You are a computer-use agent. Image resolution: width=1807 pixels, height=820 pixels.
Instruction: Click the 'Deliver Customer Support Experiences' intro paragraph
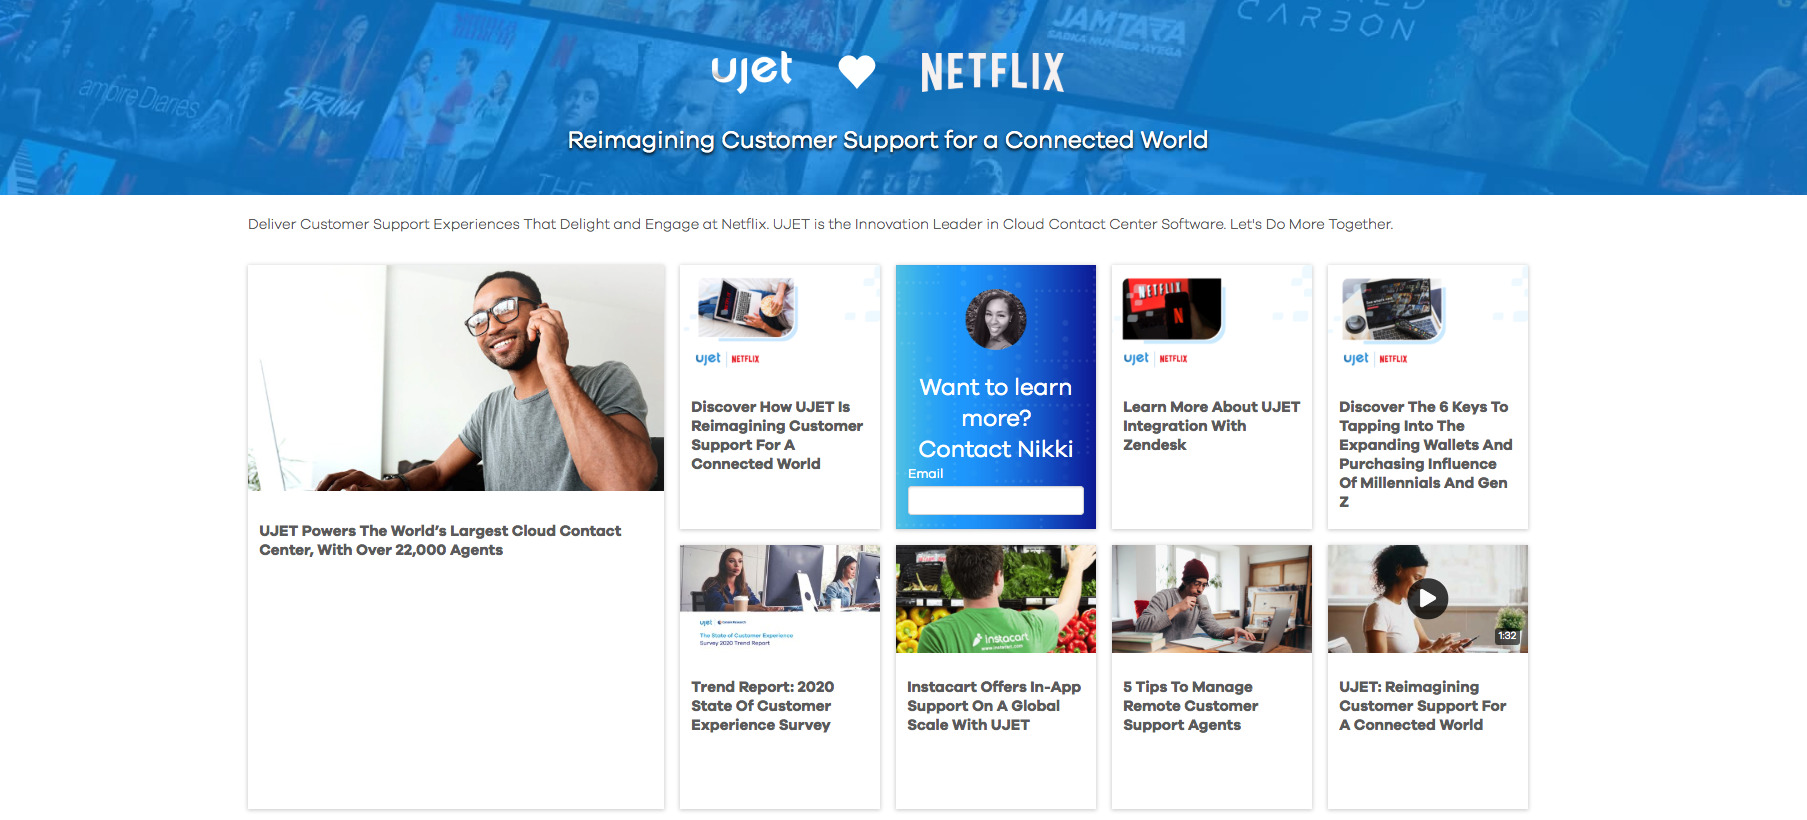click(820, 224)
